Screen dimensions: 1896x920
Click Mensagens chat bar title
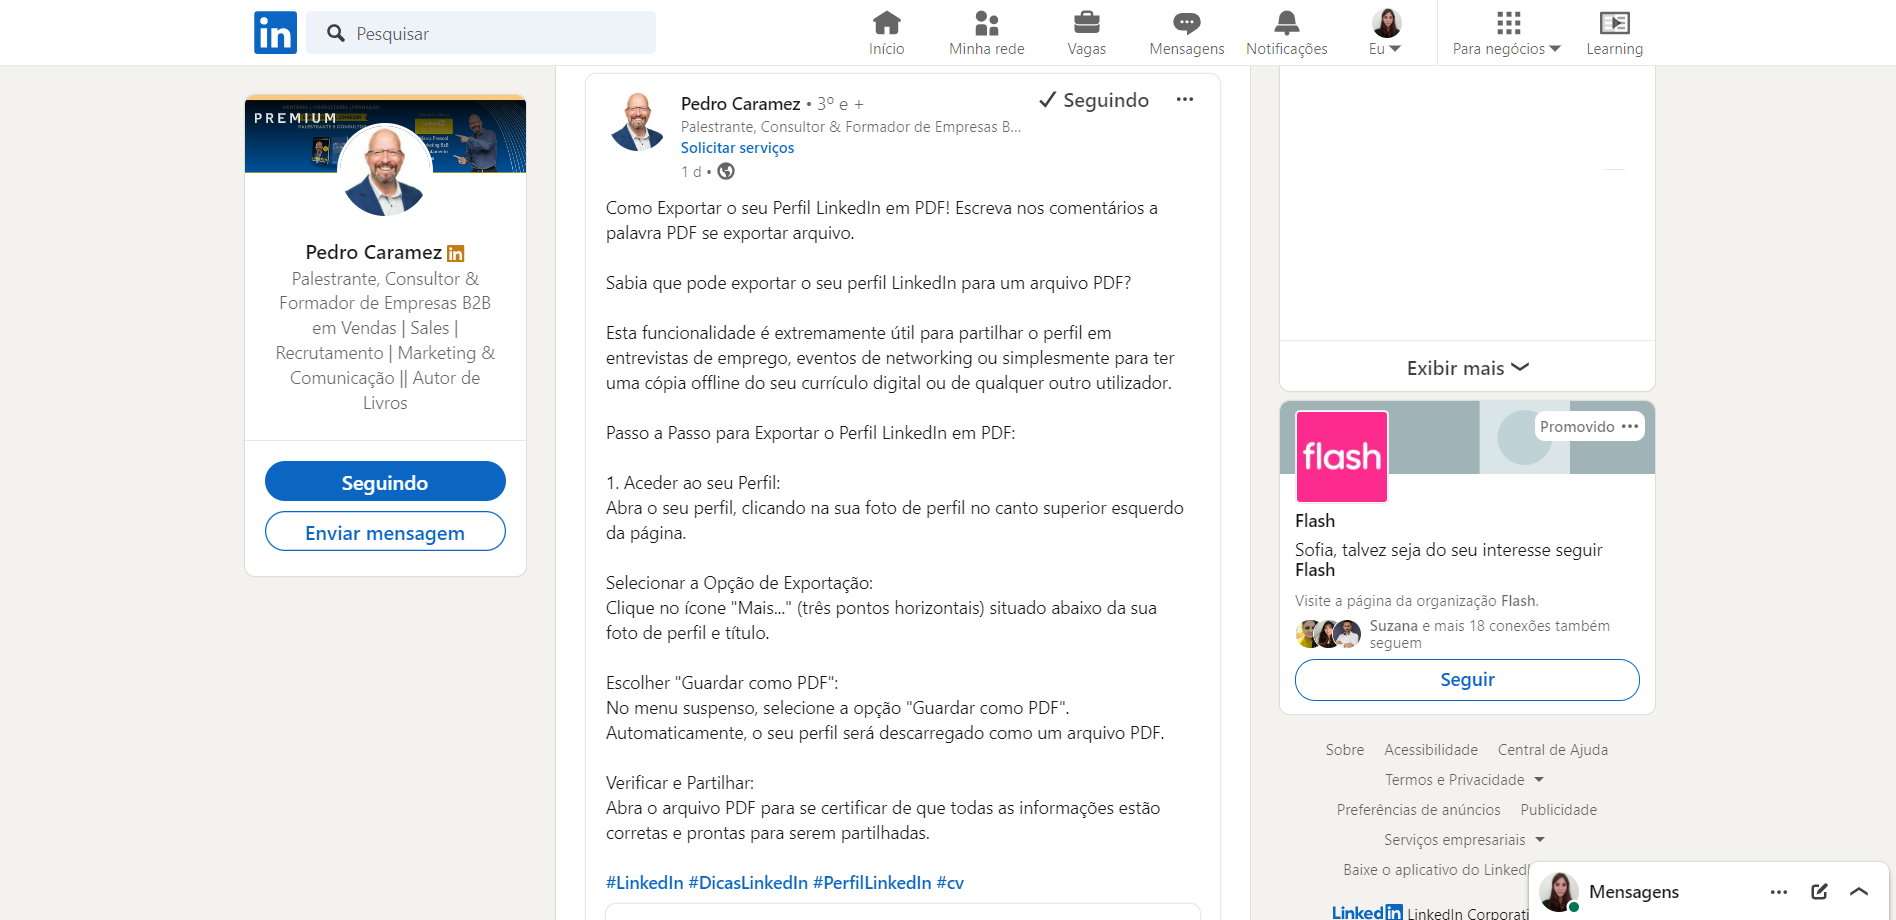tap(1633, 892)
